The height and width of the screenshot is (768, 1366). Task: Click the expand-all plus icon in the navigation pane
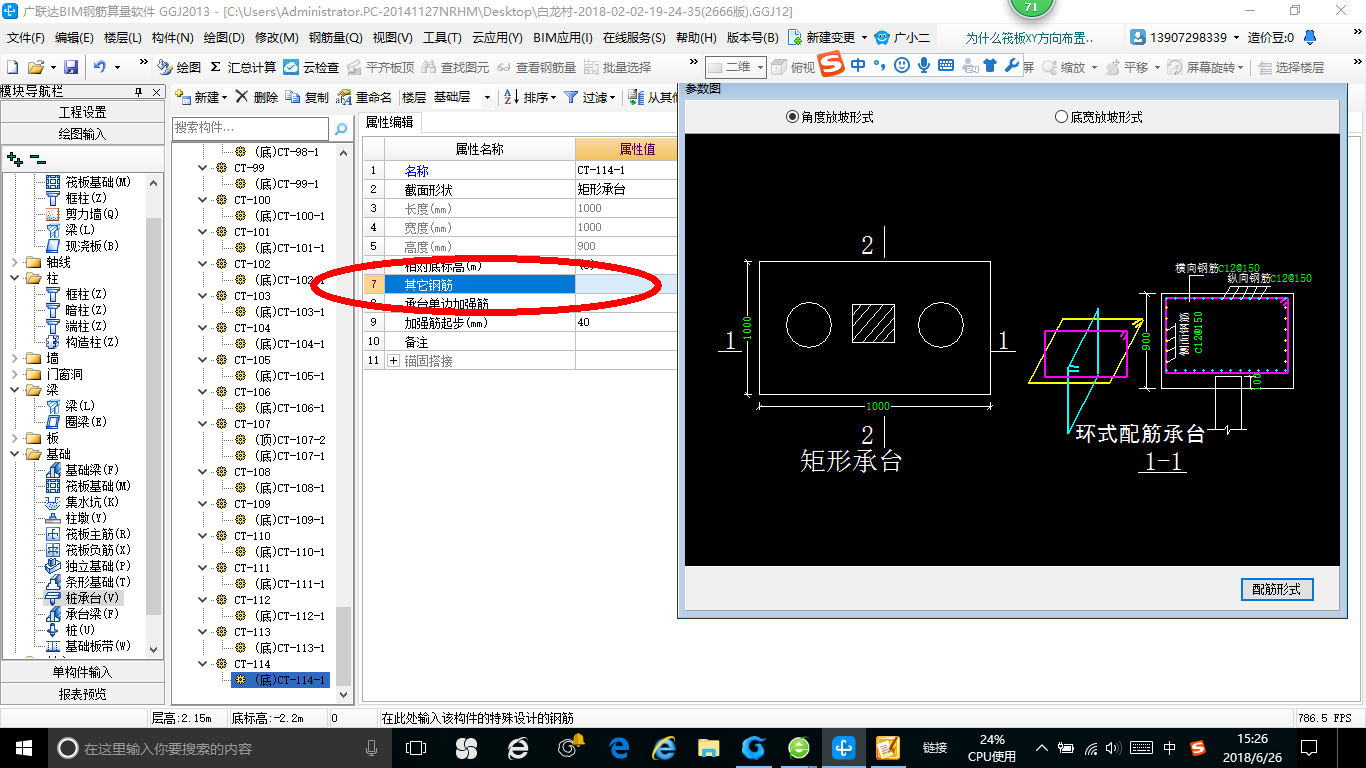(14, 159)
